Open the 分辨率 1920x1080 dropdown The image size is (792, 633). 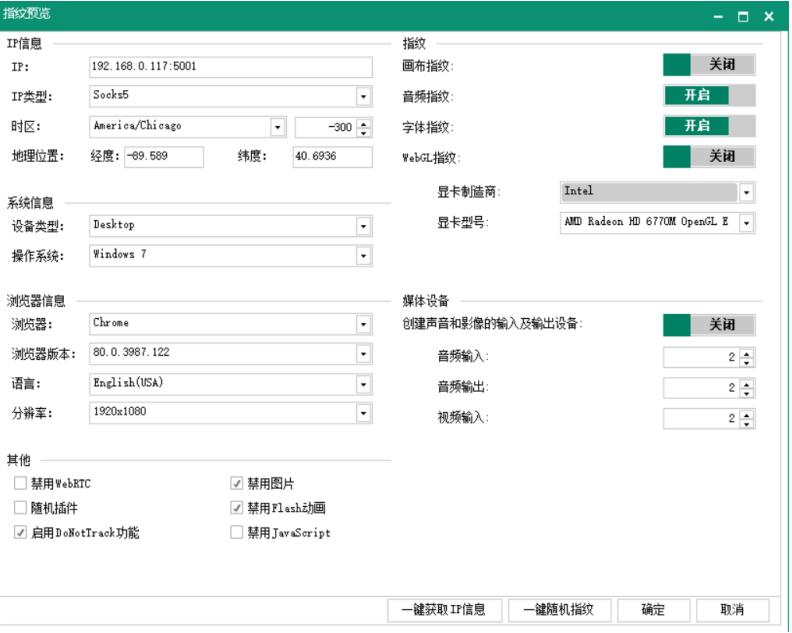pyautogui.click(x=363, y=413)
